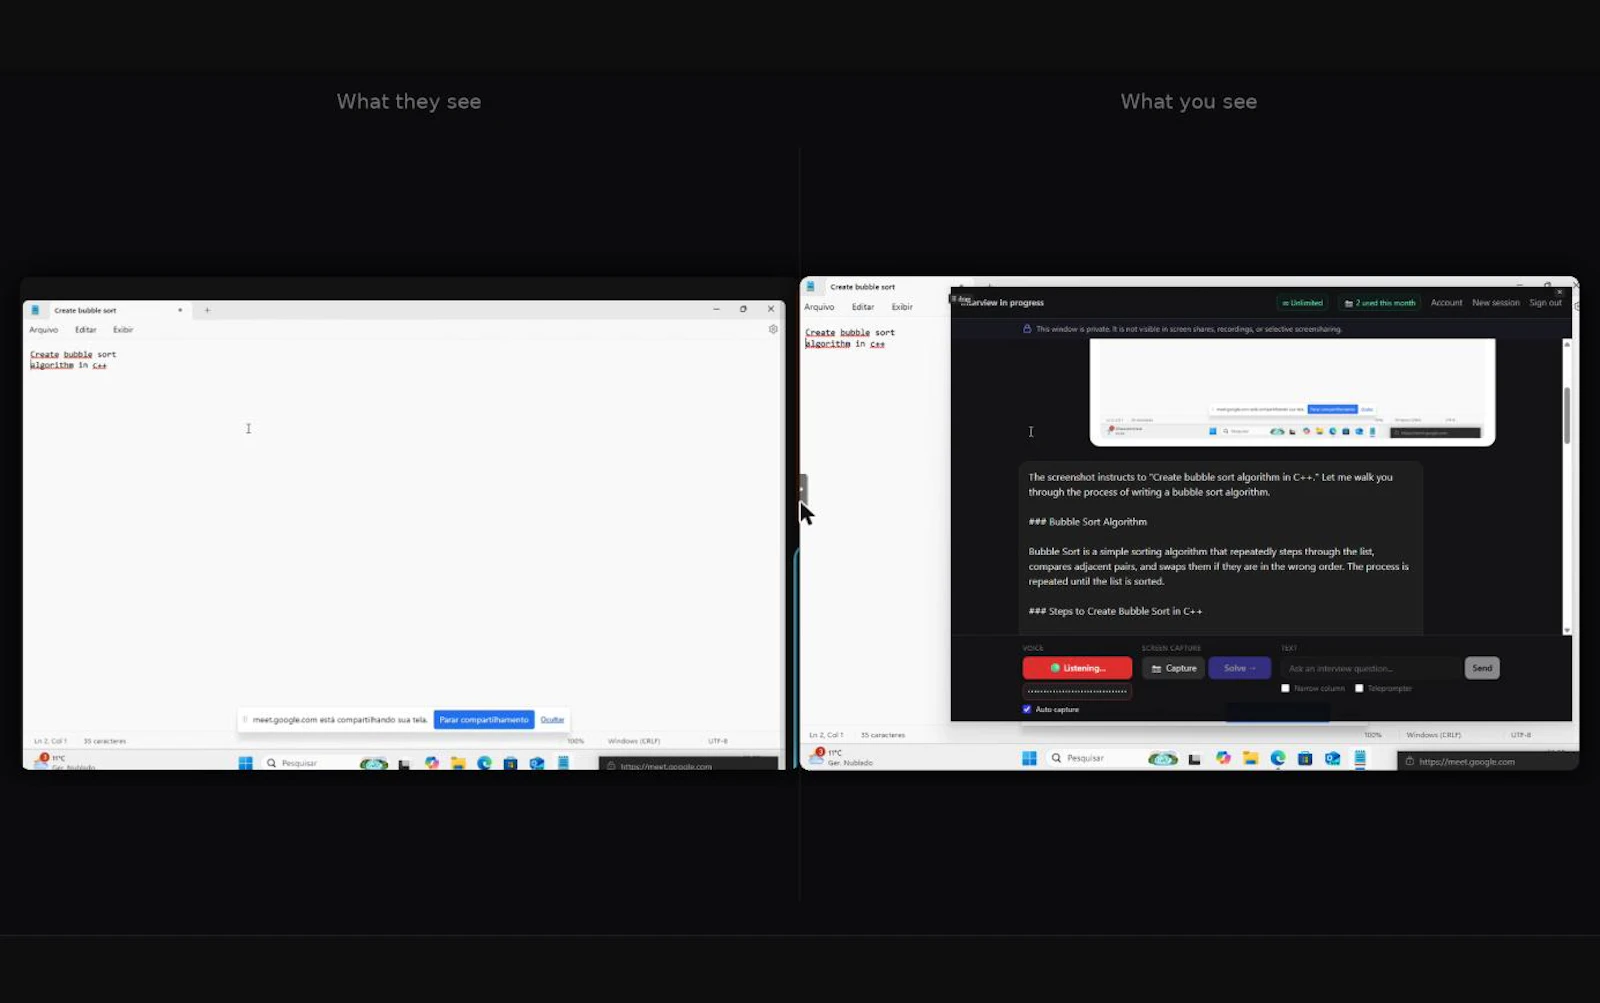Click the red Listening button in the overlay
This screenshot has height=1003, width=1600.
click(x=1077, y=668)
